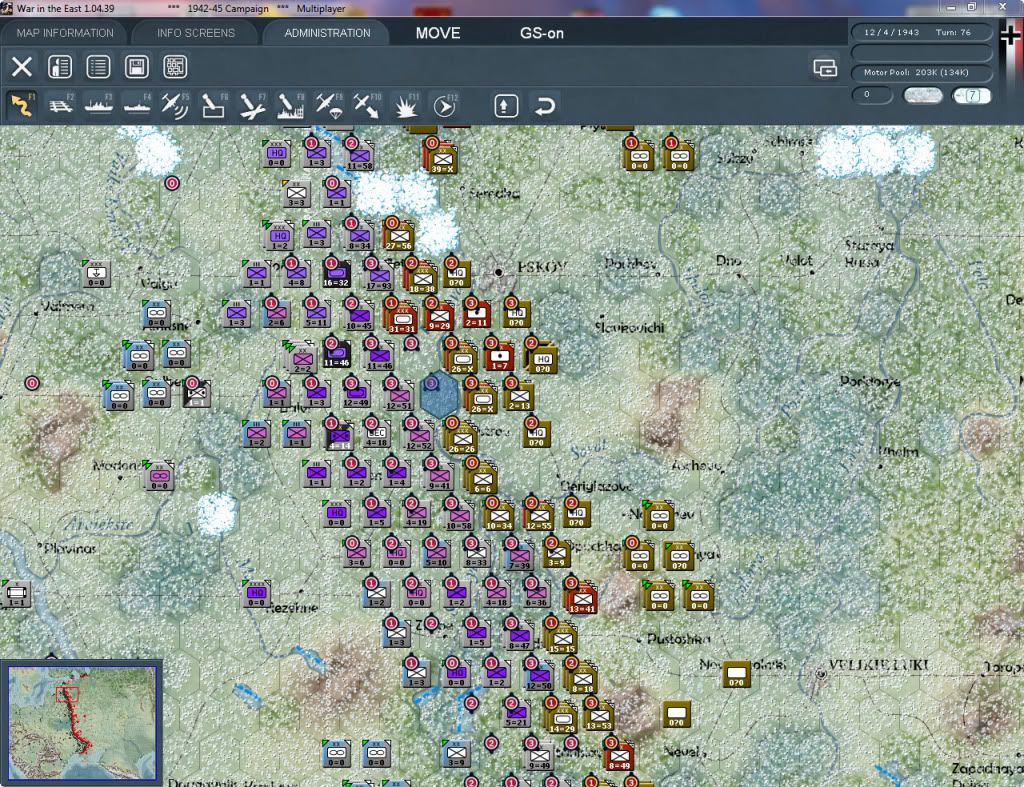This screenshot has width=1024, height=787.
Task: Select the F7 bomb airfield mode icon
Action: click(252, 105)
